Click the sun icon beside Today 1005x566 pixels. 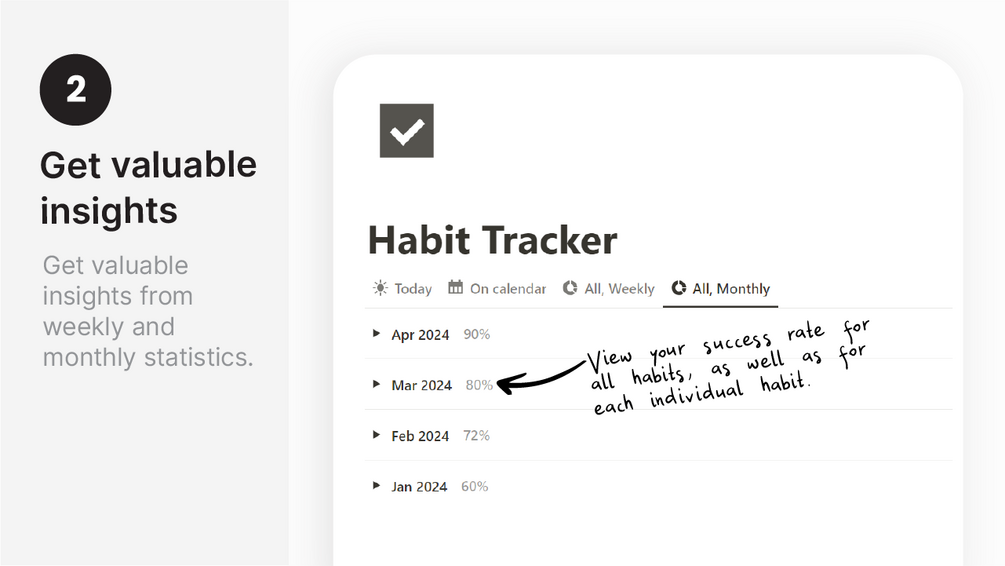point(380,288)
